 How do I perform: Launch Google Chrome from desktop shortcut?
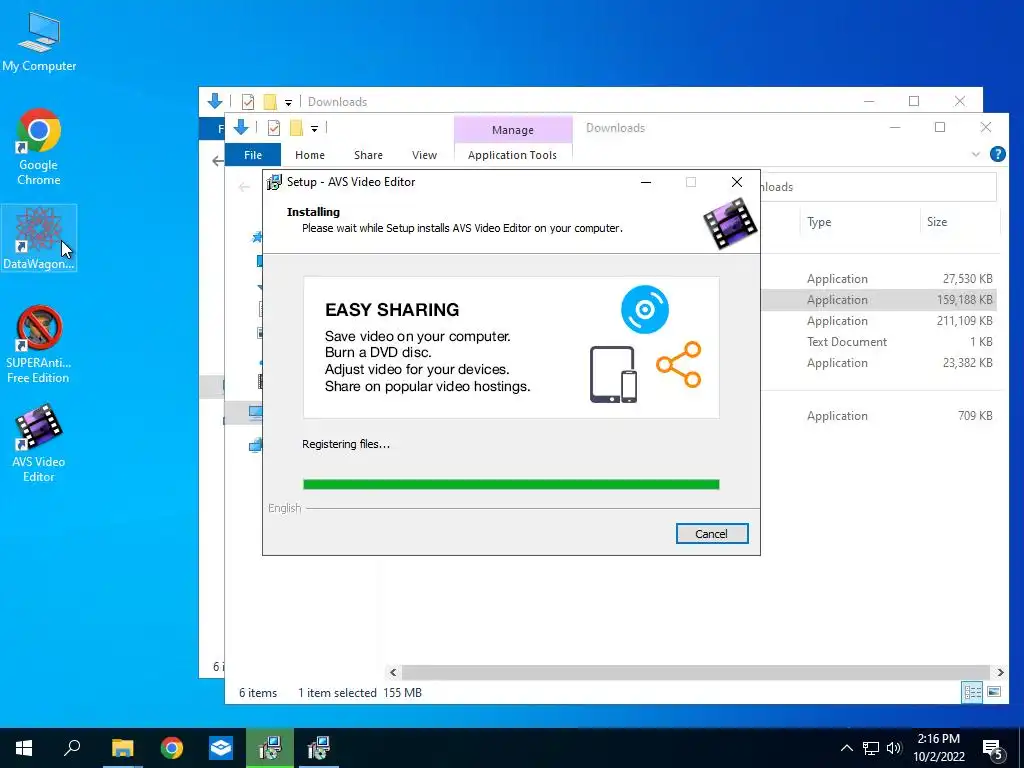[x=39, y=147]
